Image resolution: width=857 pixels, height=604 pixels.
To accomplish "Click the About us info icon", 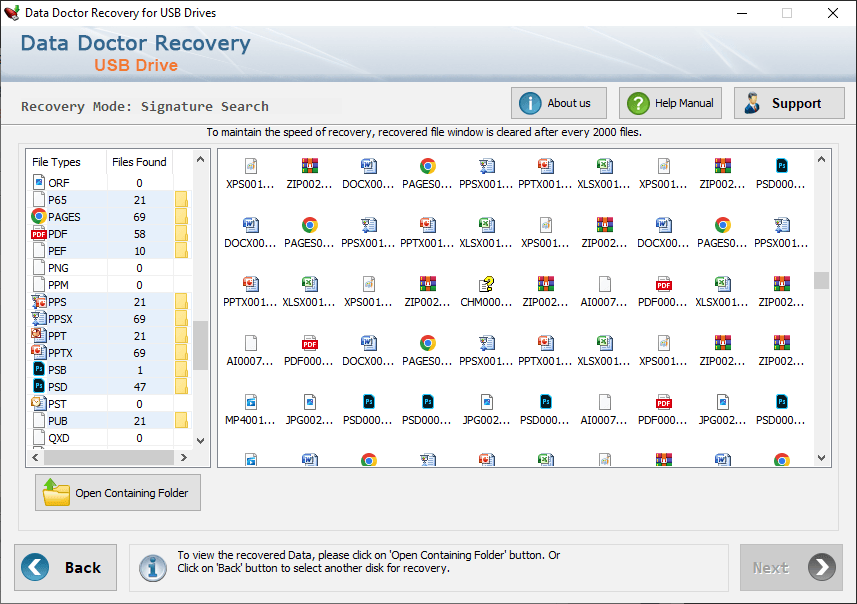I will tap(530, 103).
